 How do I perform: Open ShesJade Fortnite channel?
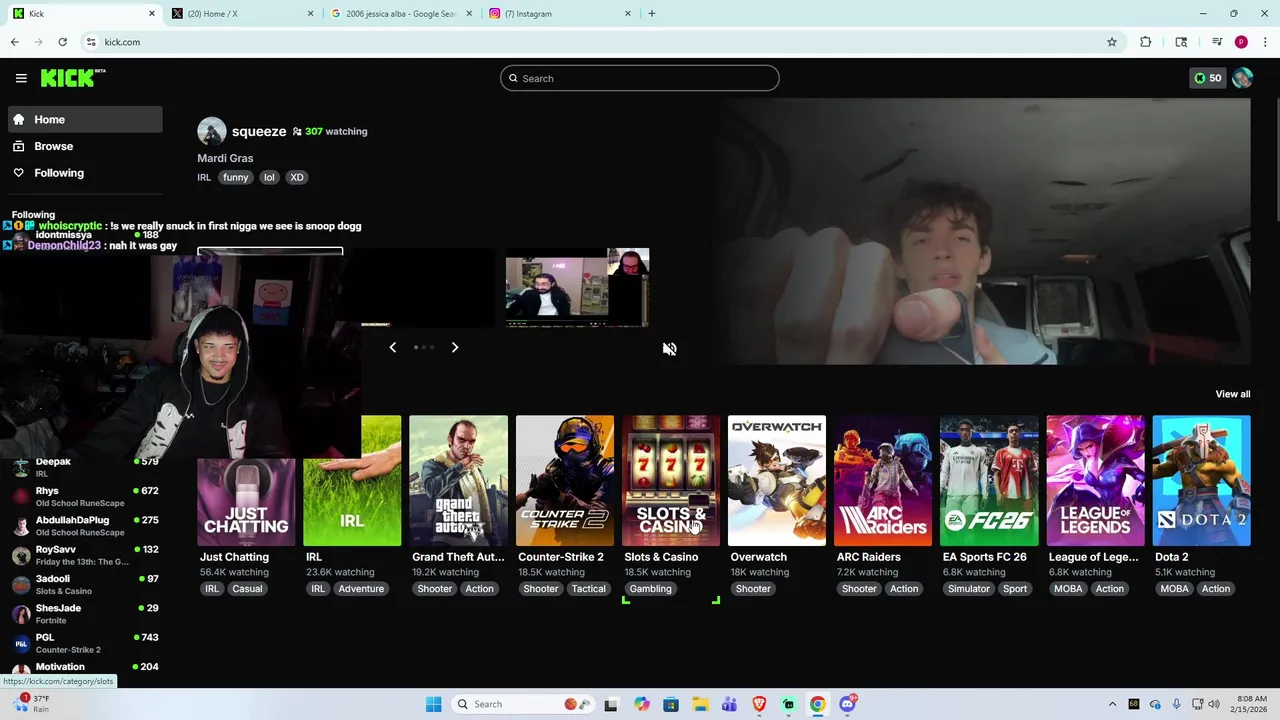(85, 614)
